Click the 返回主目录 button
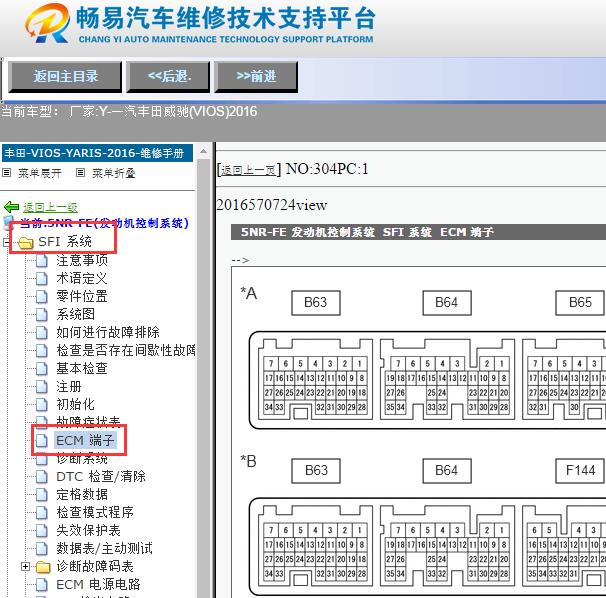Screen dimensions: 606x598 65,77
